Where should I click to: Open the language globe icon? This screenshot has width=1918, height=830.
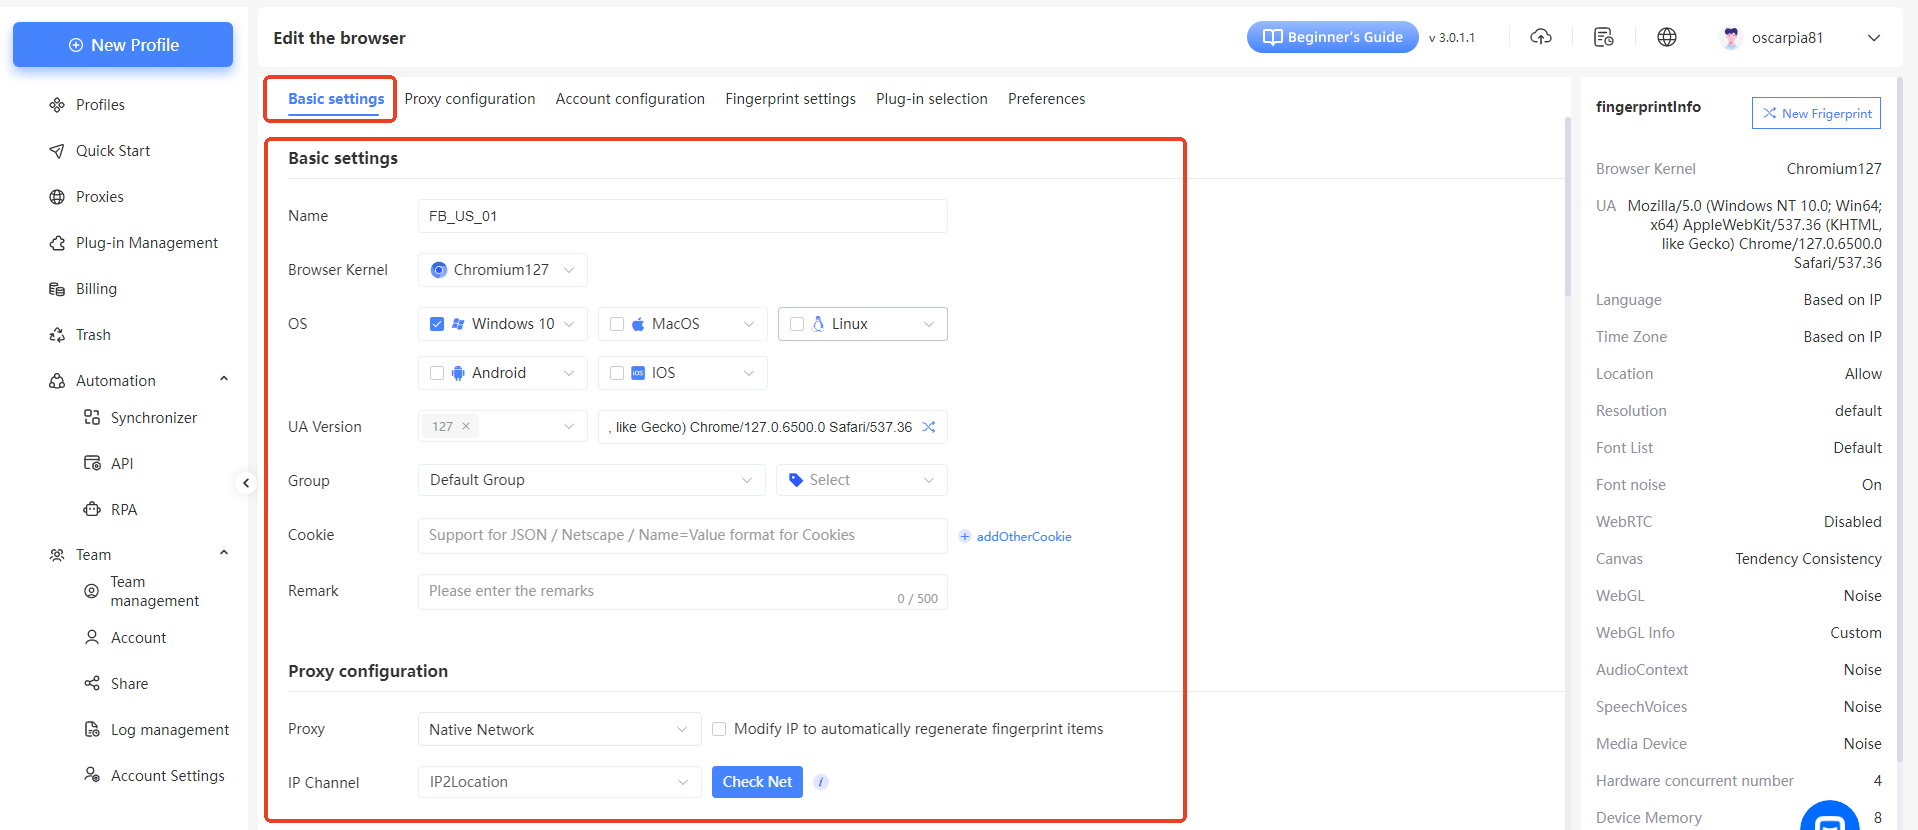coord(1666,37)
